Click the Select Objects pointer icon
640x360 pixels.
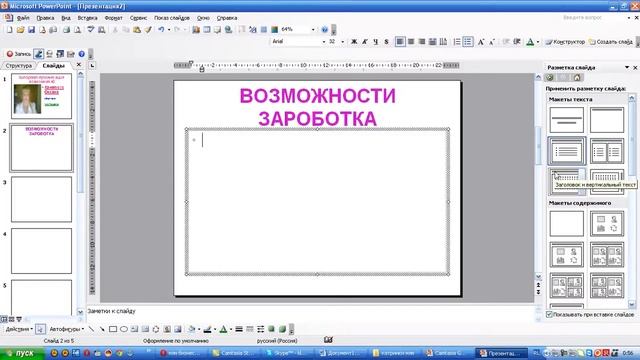tap(40, 329)
